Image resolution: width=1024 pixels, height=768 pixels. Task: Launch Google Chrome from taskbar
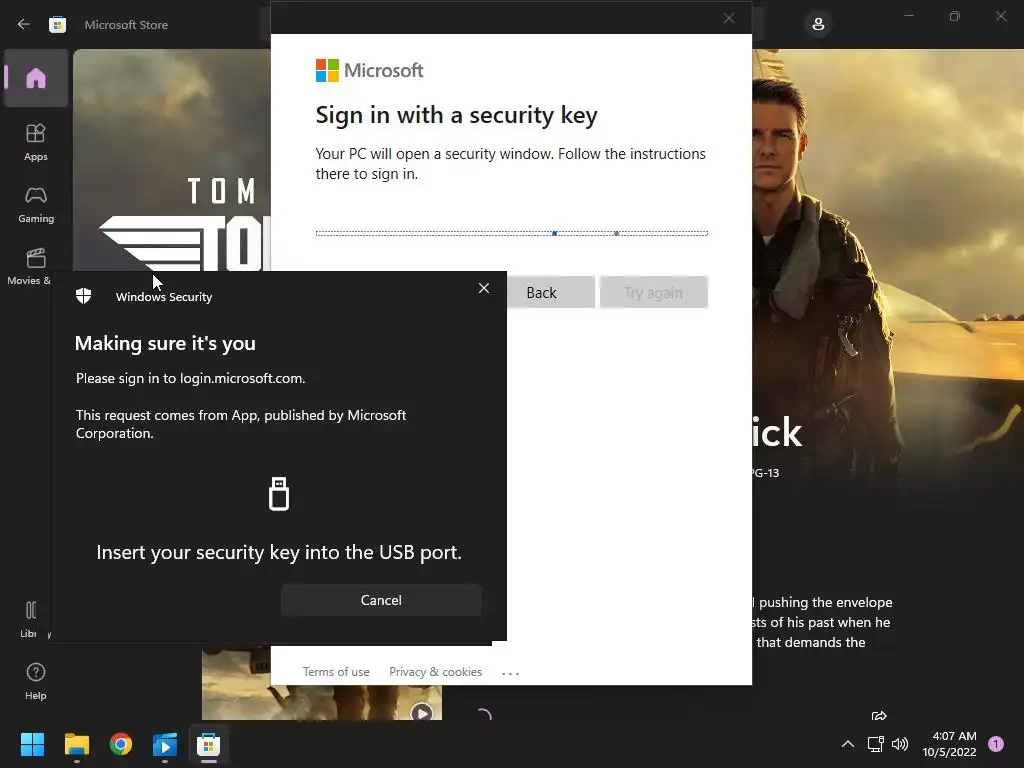point(121,744)
